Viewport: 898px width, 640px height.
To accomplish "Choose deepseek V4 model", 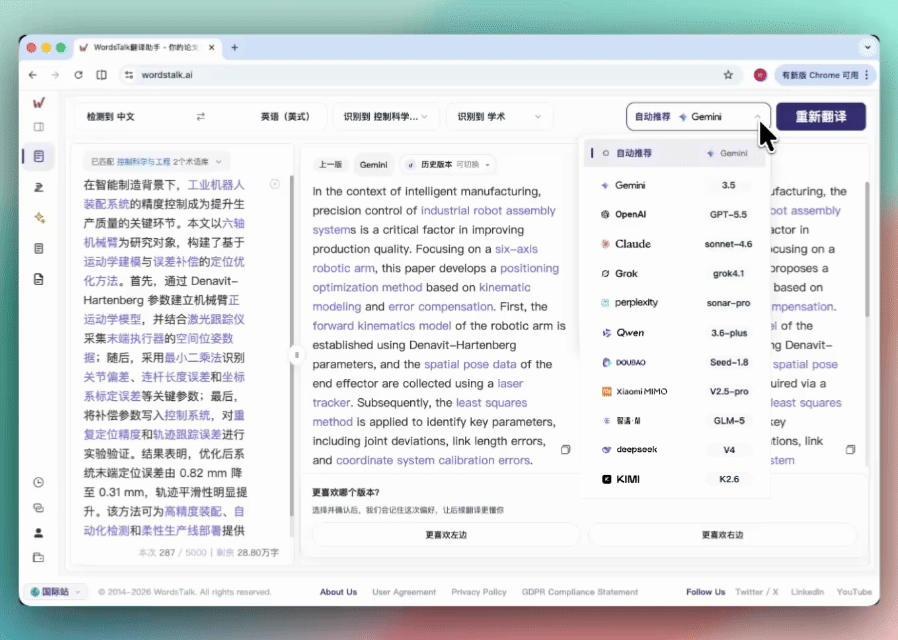I will [x=674, y=450].
